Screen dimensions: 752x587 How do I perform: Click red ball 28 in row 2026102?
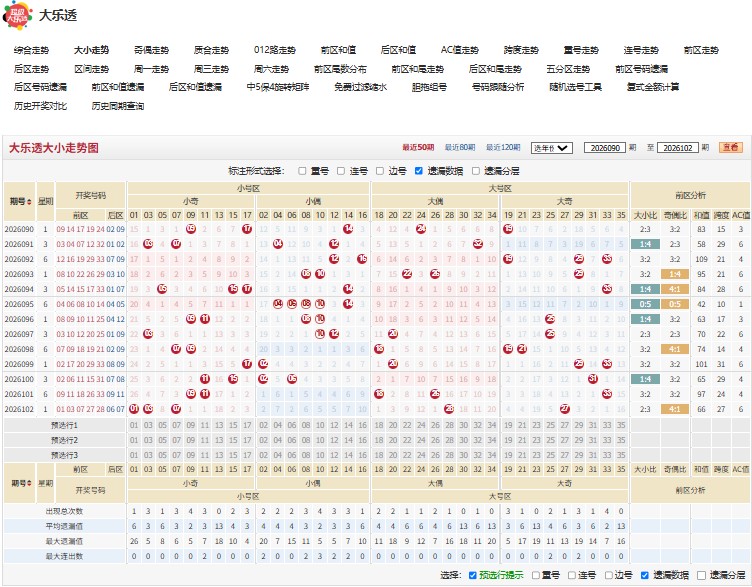[x=449, y=409]
